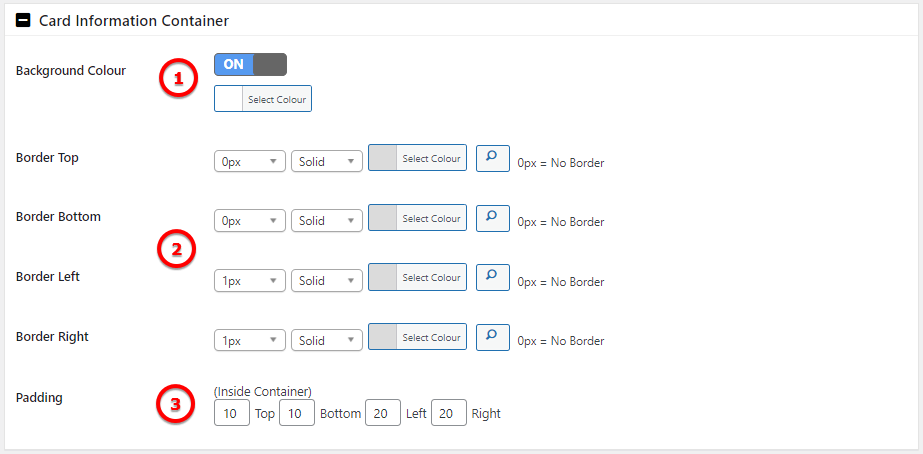This screenshot has height=454, width=923.
Task: Toggle the Background Colour ON switch
Action: [250, 65]
